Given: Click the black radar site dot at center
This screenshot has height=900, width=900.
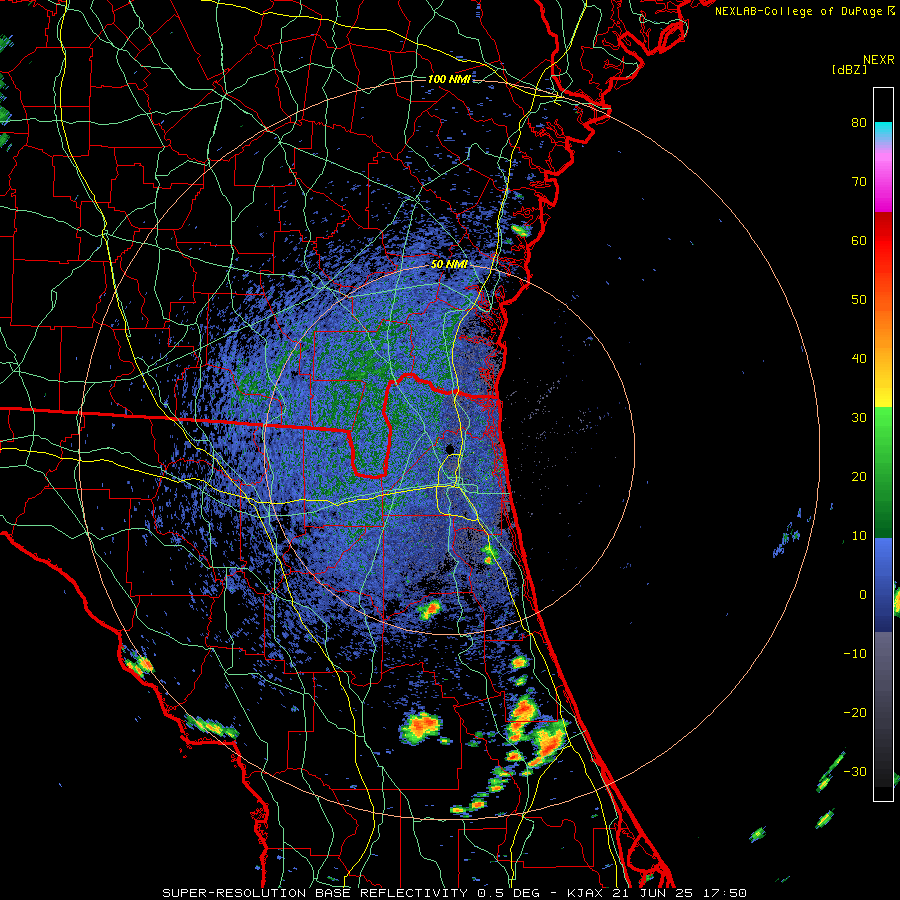Looking at the screenshot, I should tap(451, 449).
